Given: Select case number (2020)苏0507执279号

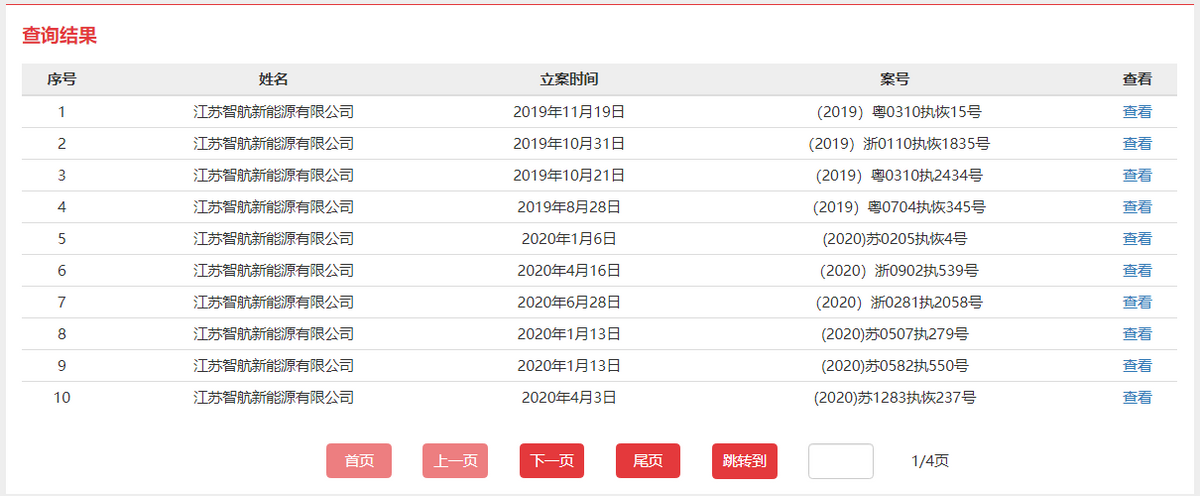Looking at the screenshot, I should [x=895, y=334].
